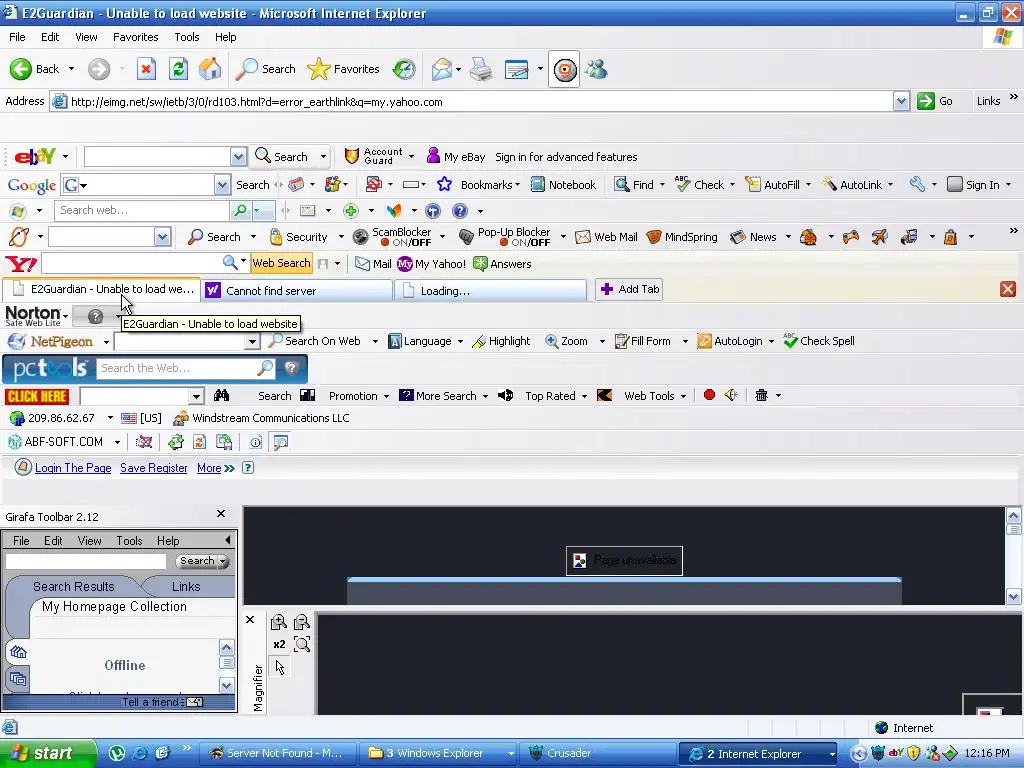This screenshot has height=768, width=1024.
Task: Click Magnifier zoom in icon
Action: point(278,622)
